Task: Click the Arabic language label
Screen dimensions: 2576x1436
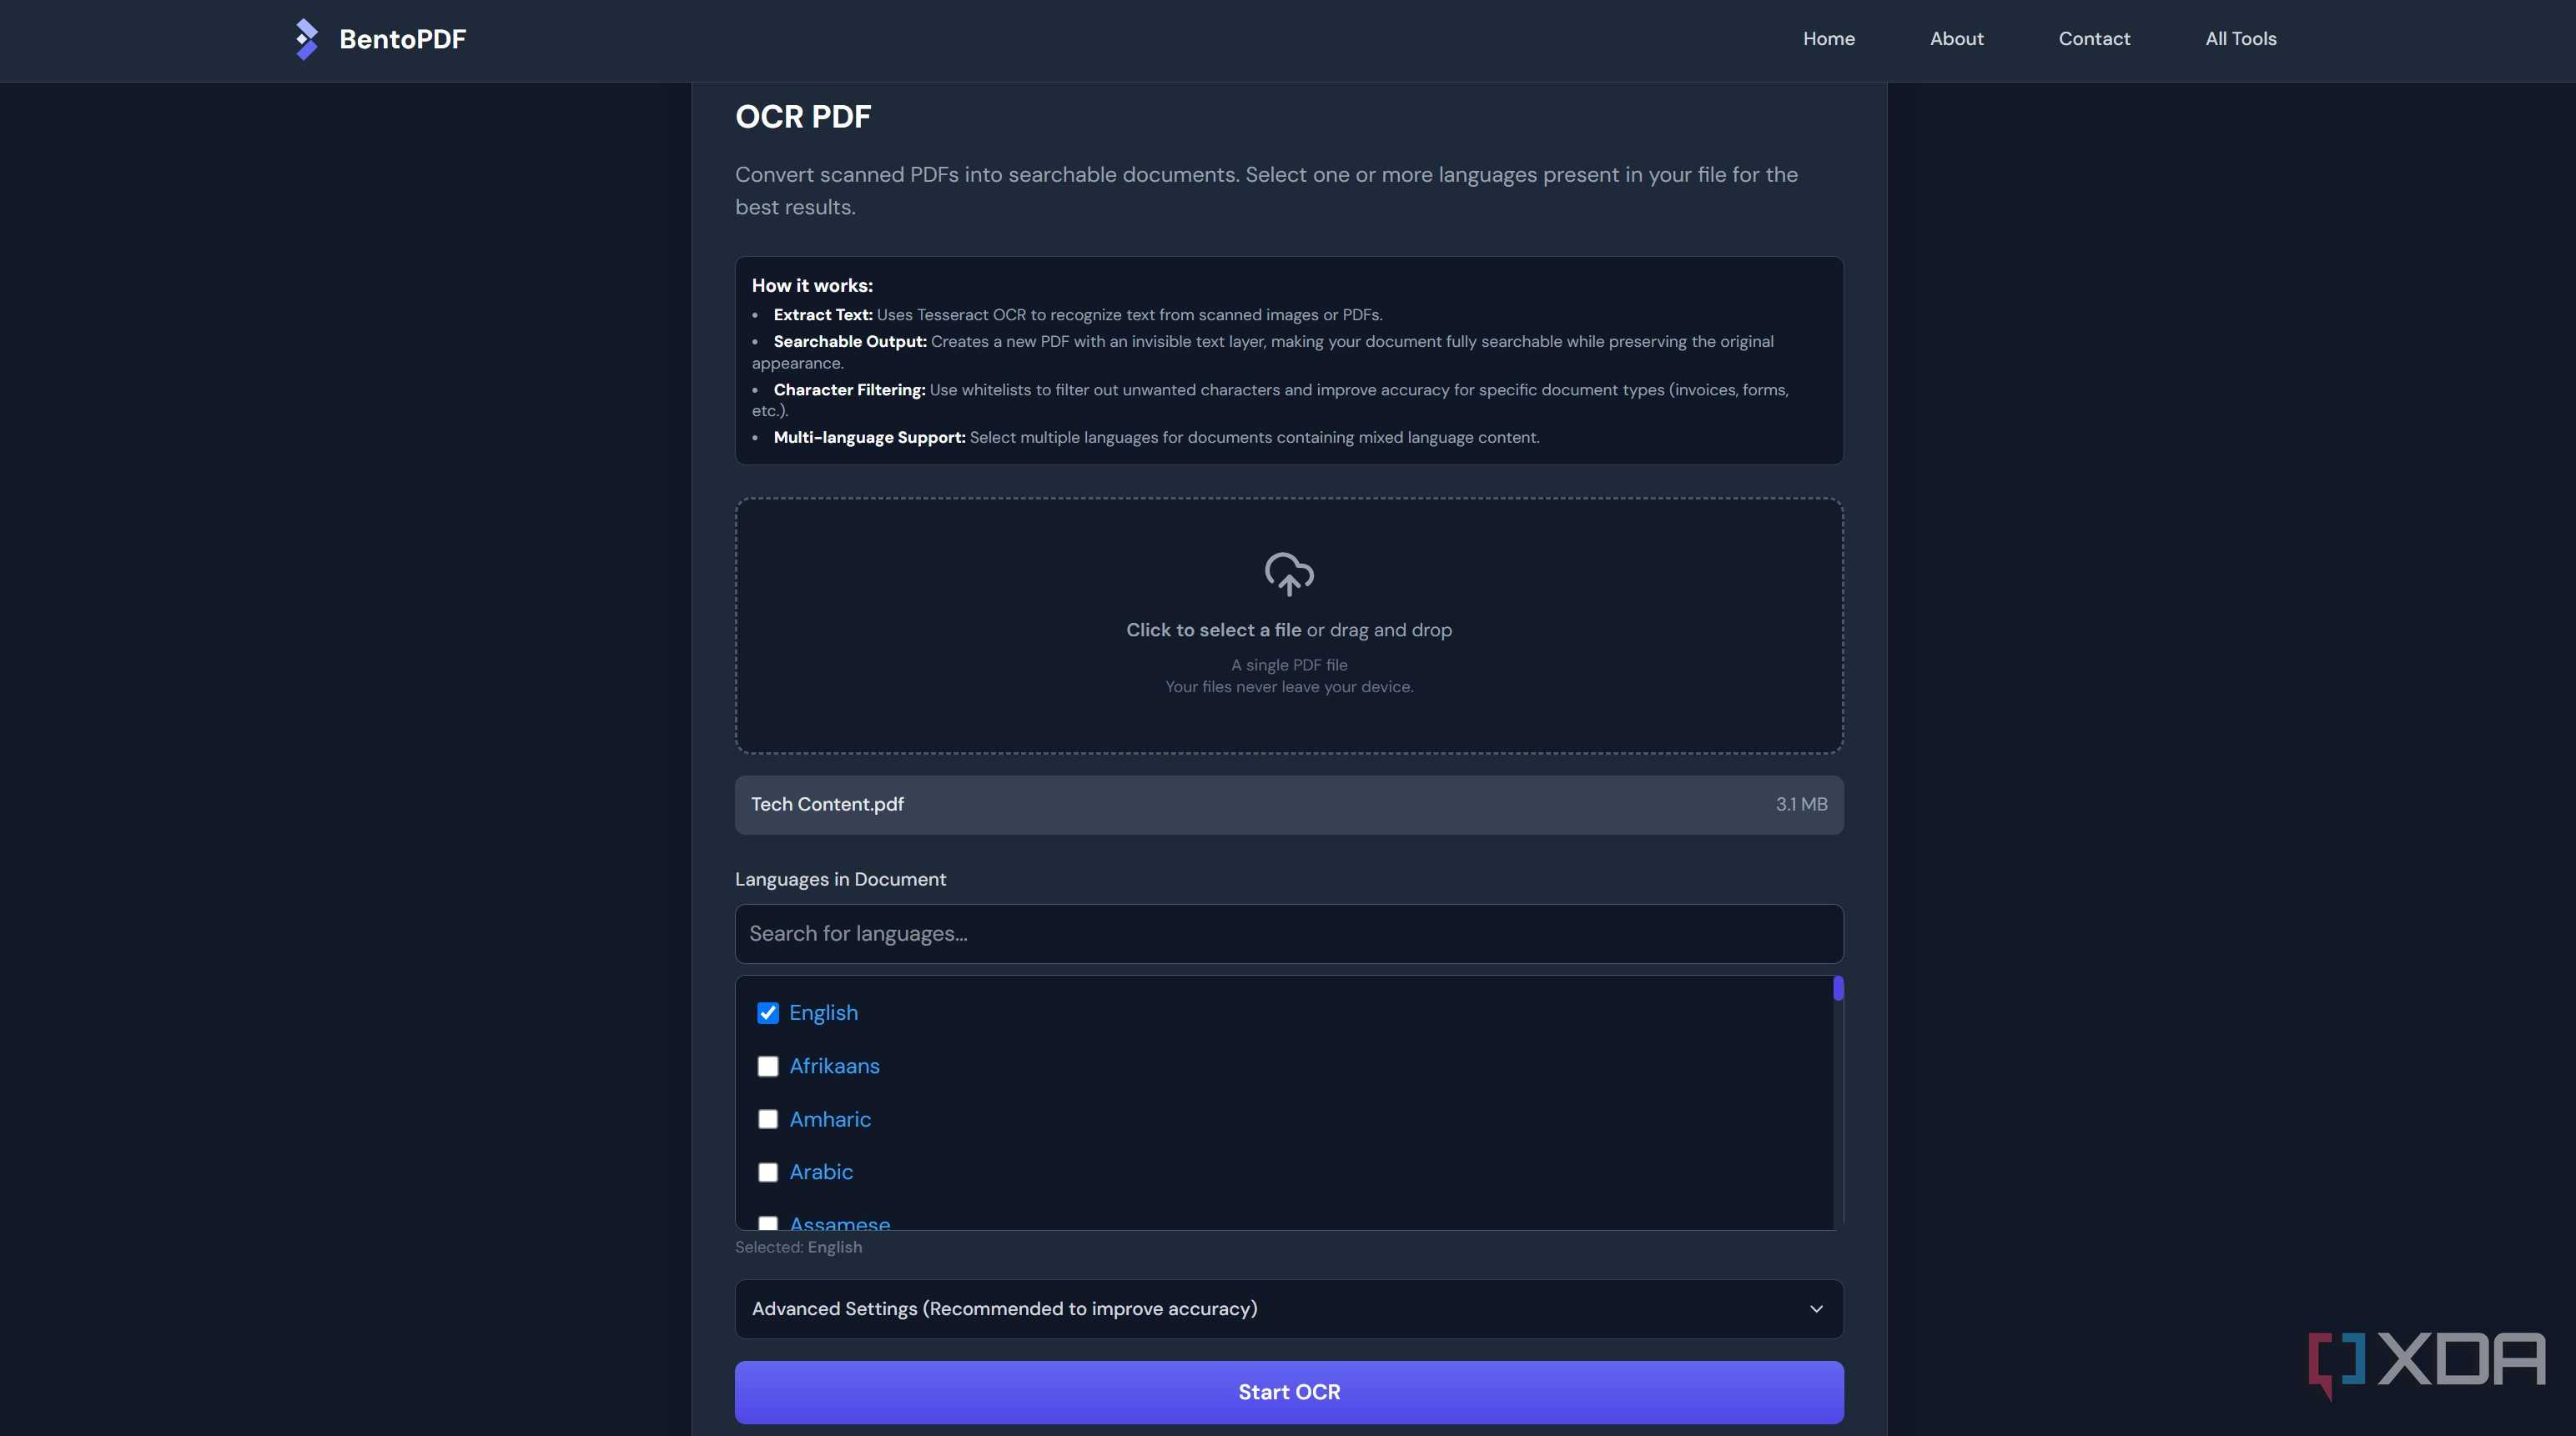Action: point(821,1172)
